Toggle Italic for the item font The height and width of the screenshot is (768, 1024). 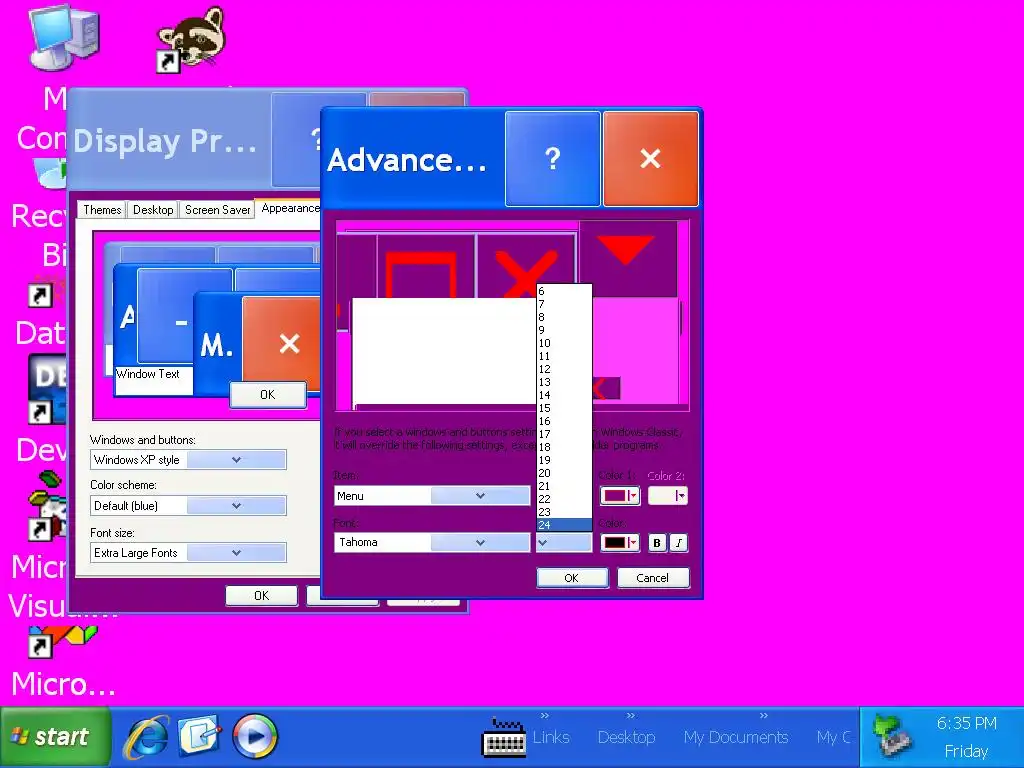(x=679, y=543)
